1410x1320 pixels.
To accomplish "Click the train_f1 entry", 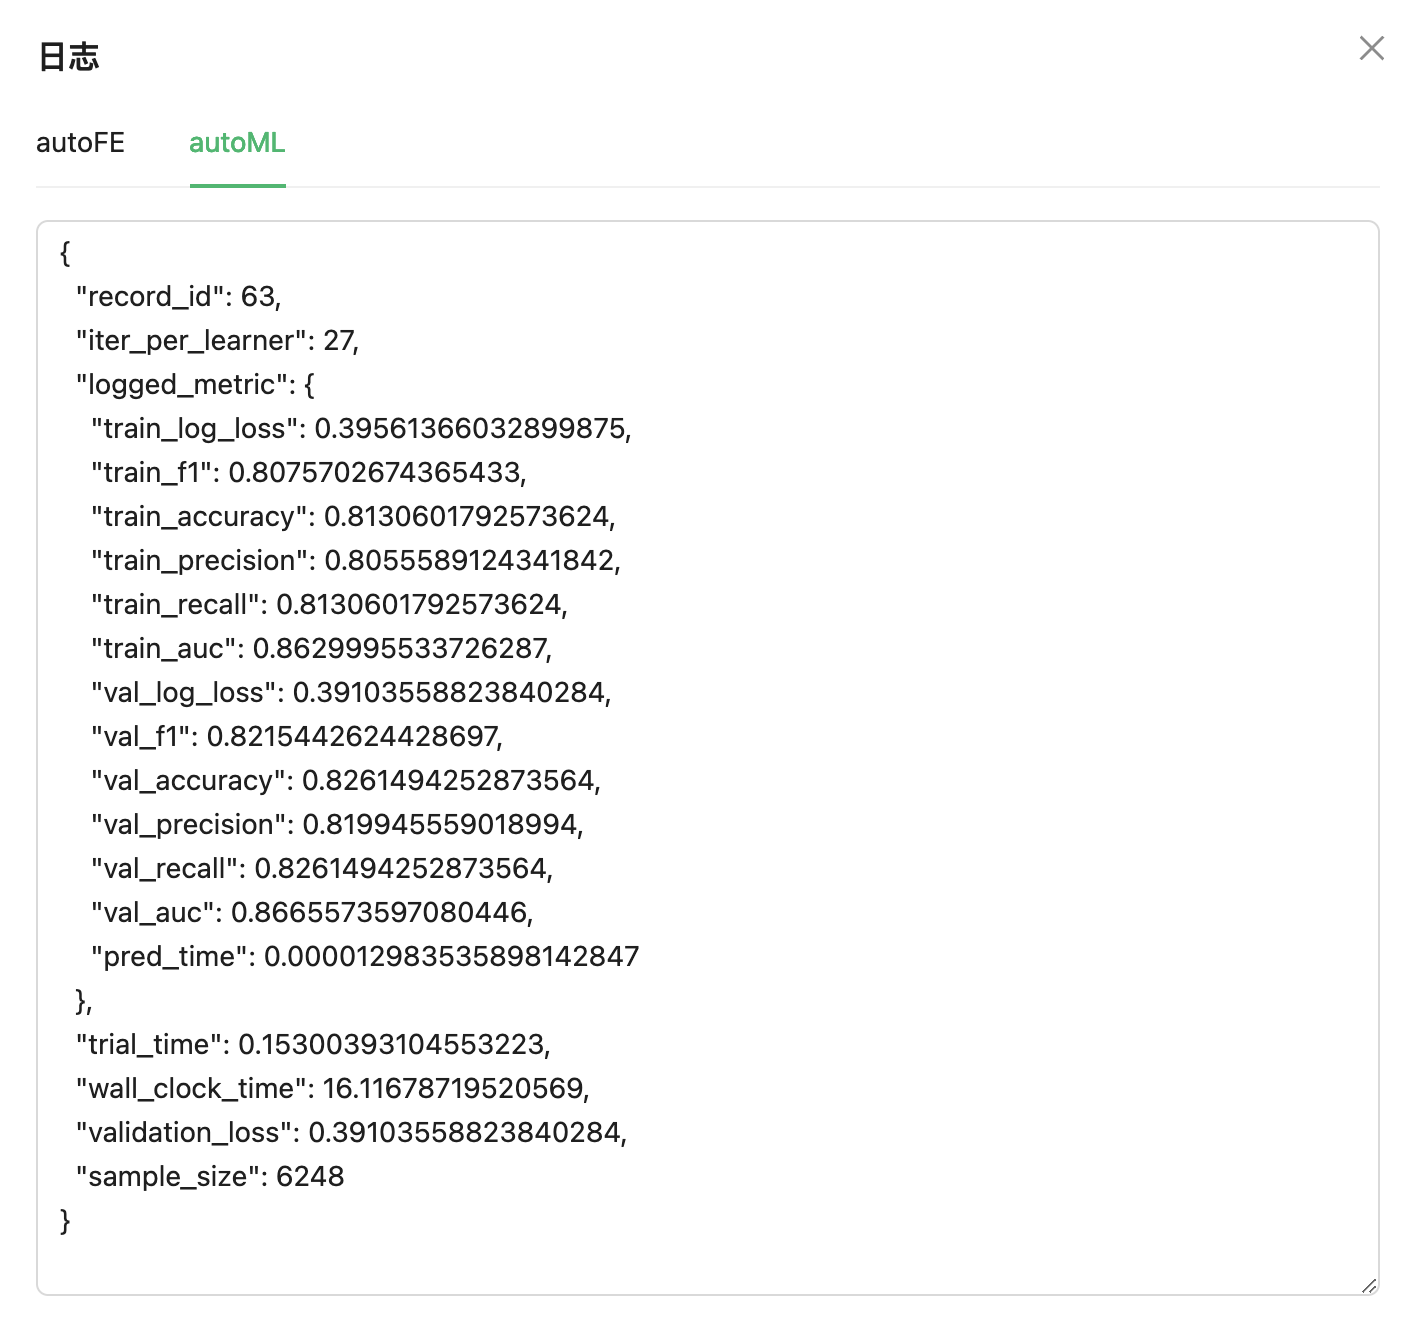I will (308, 473).
